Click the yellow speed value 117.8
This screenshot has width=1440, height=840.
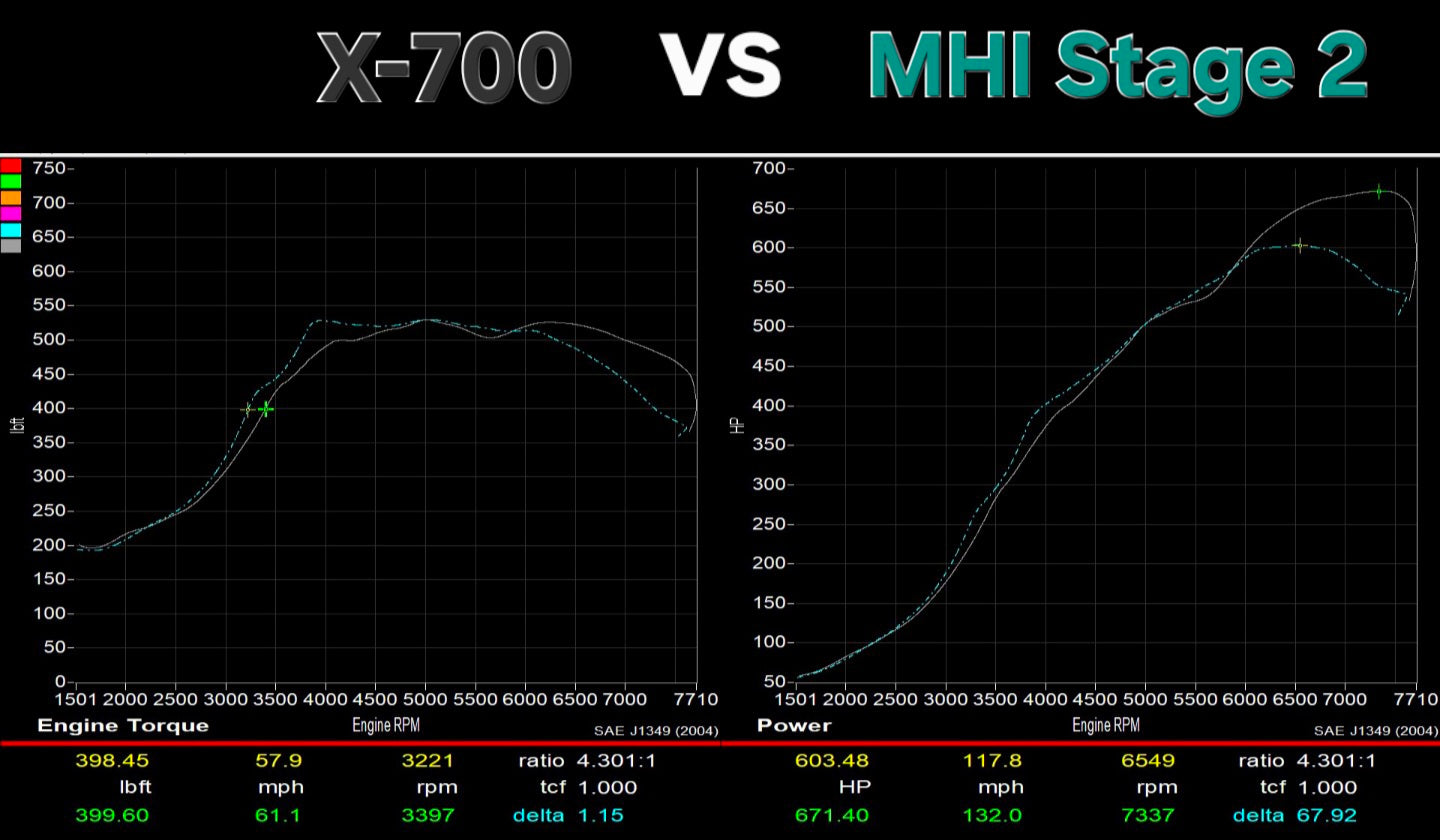(993, 761)
